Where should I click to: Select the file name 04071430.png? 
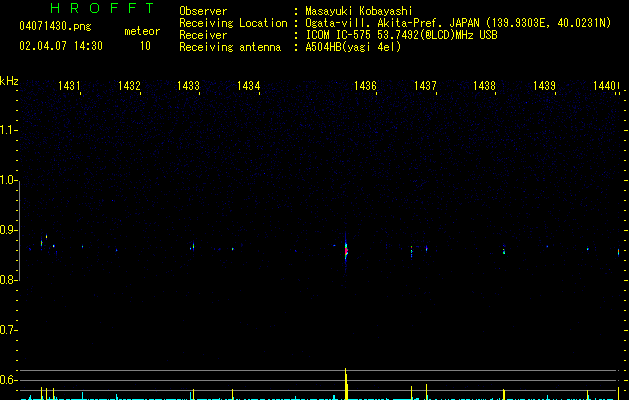point(55,26)
